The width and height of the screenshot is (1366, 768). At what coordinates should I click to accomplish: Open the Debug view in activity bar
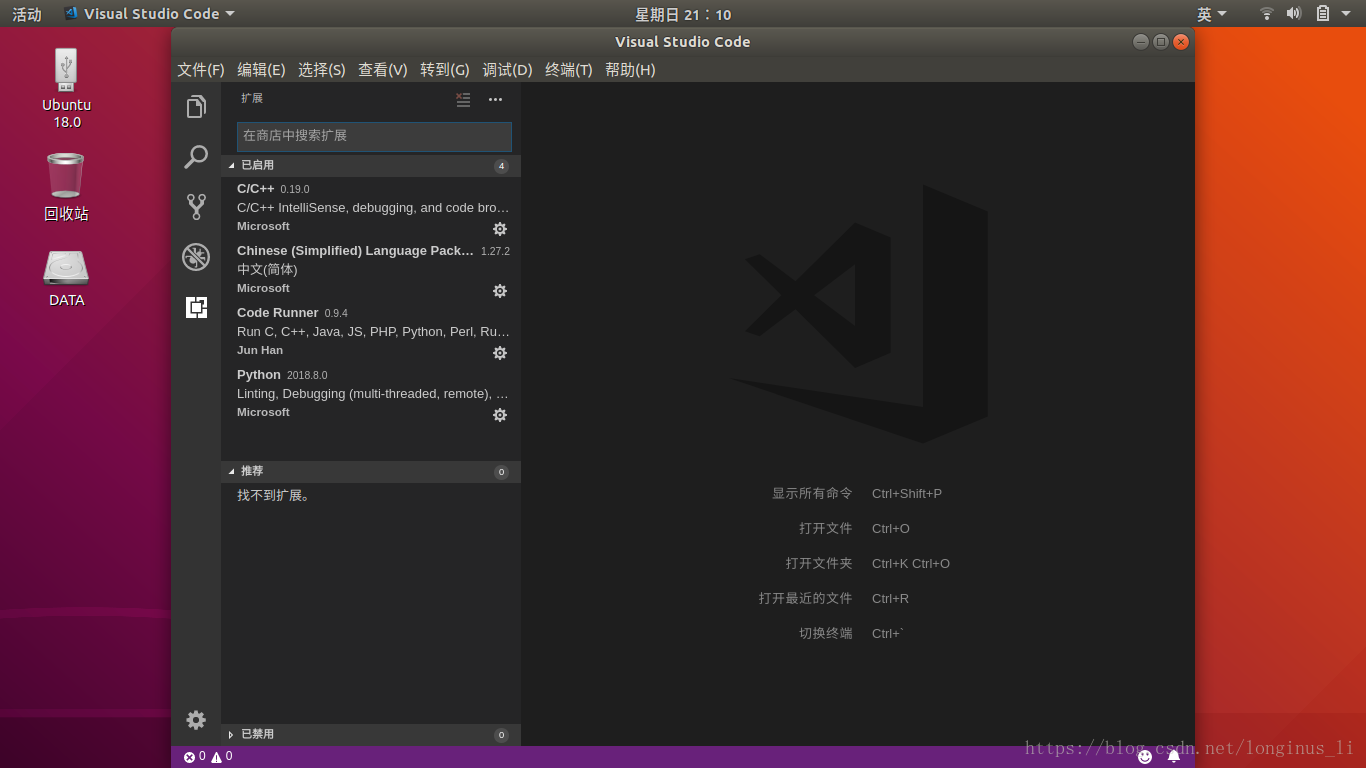(196, 257)
